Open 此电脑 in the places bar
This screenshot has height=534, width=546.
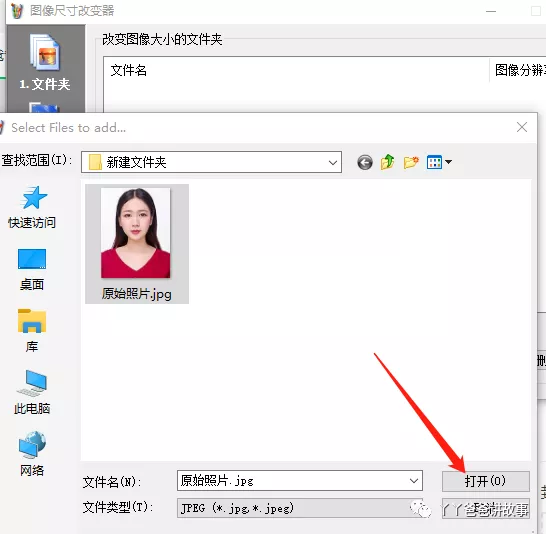pyautogui.click(x=32, y=393)
